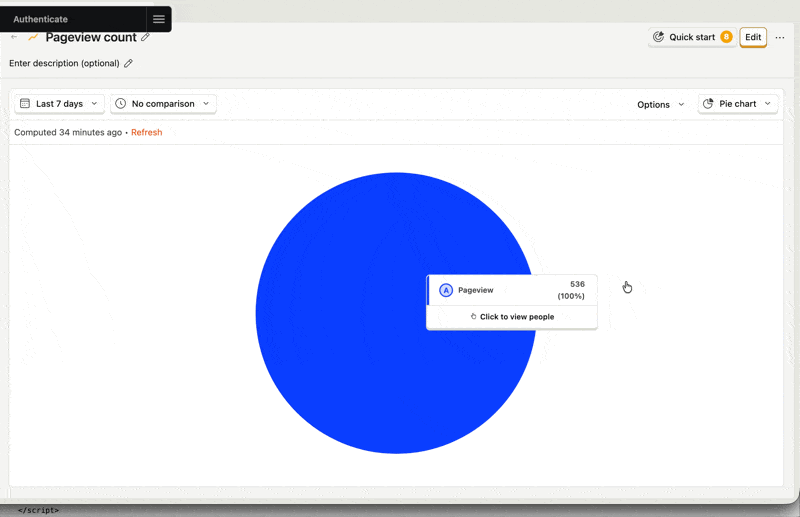Screen dimensions: 800x517
Task: Click Pageview label in tooltip
Action: coord(476,290)
